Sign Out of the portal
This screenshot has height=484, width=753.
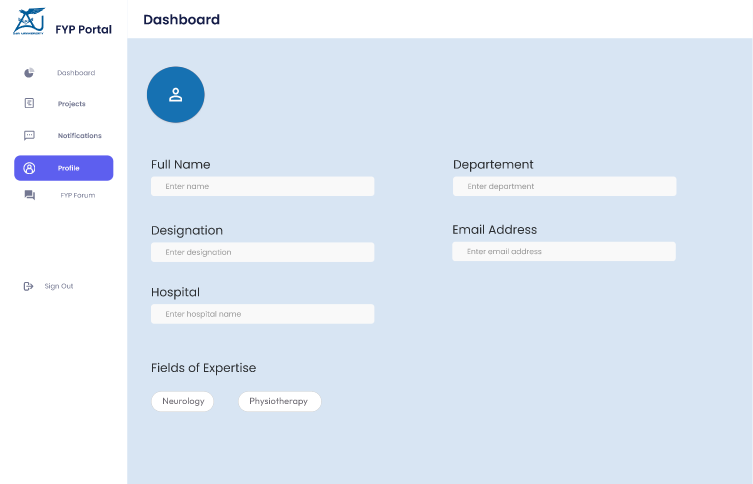click(58, 286)
